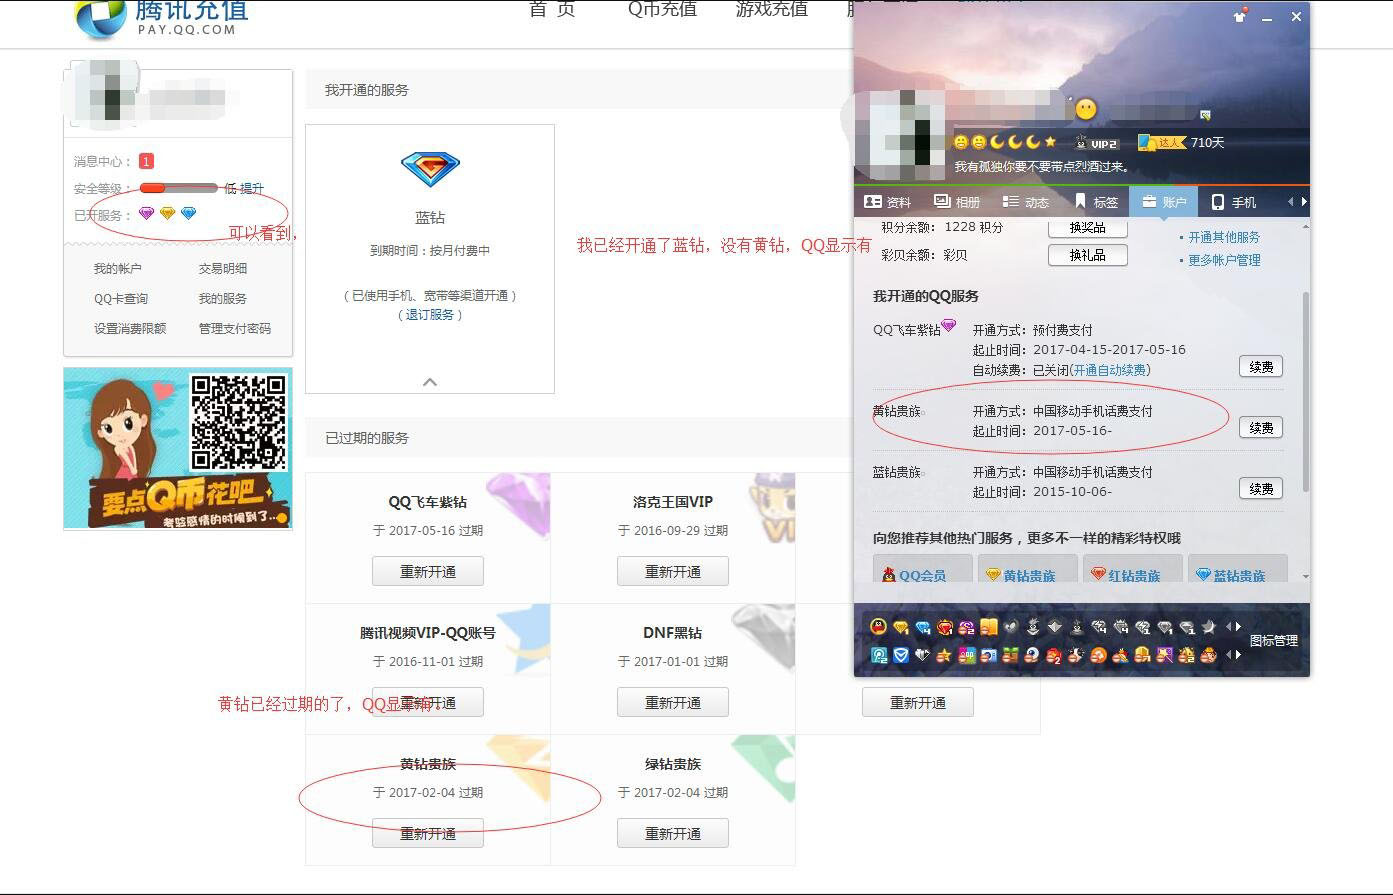Click the 达人 mobile badge icon
This screenshot has height=895, width=1393.
pyautogui.click(x=1161, y=143)
